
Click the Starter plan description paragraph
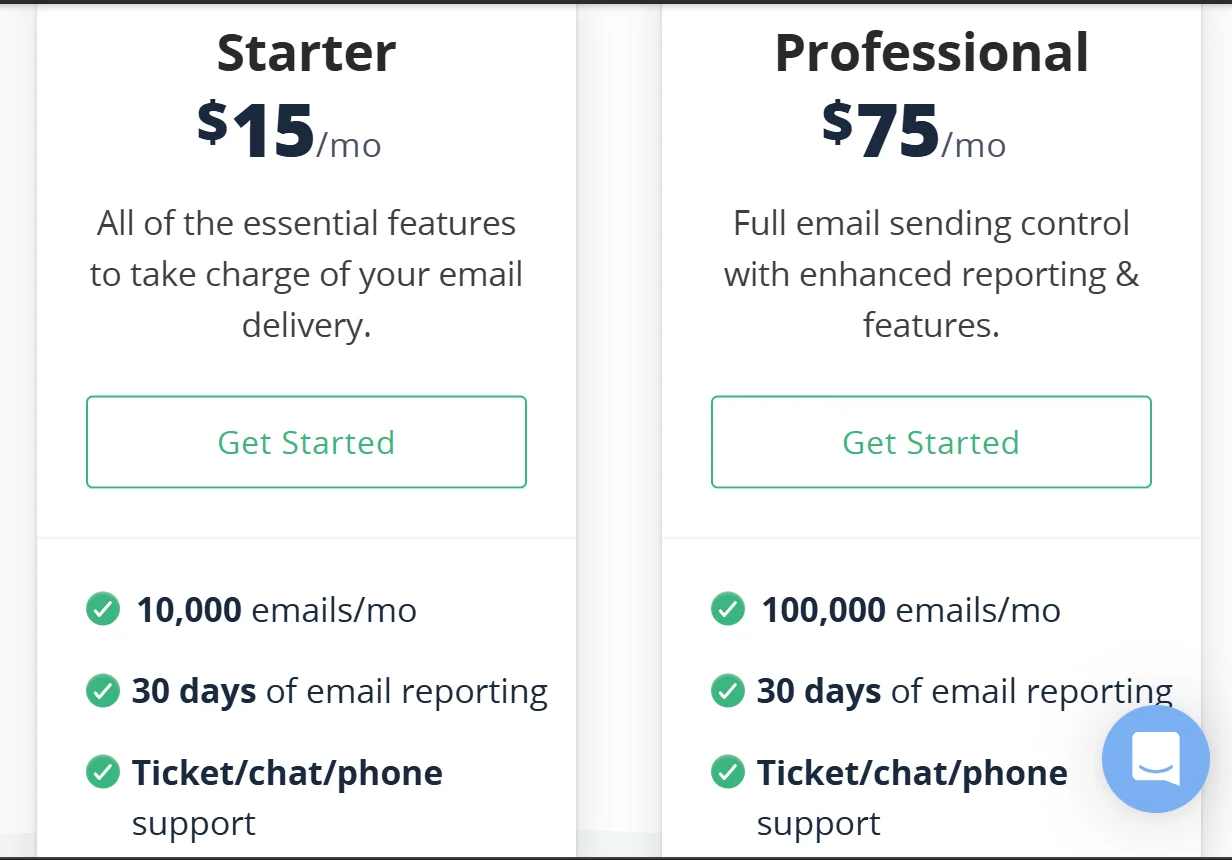pos(306,275)
